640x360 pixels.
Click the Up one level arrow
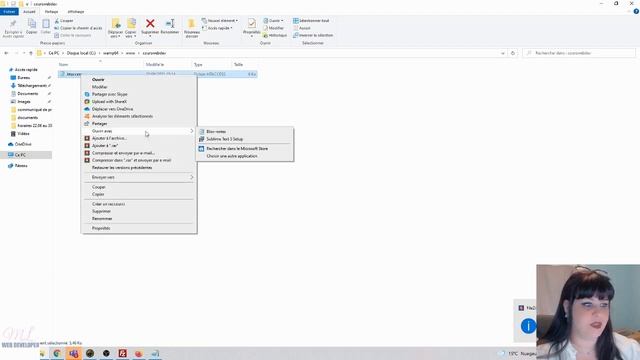click(x=31, y=53)
